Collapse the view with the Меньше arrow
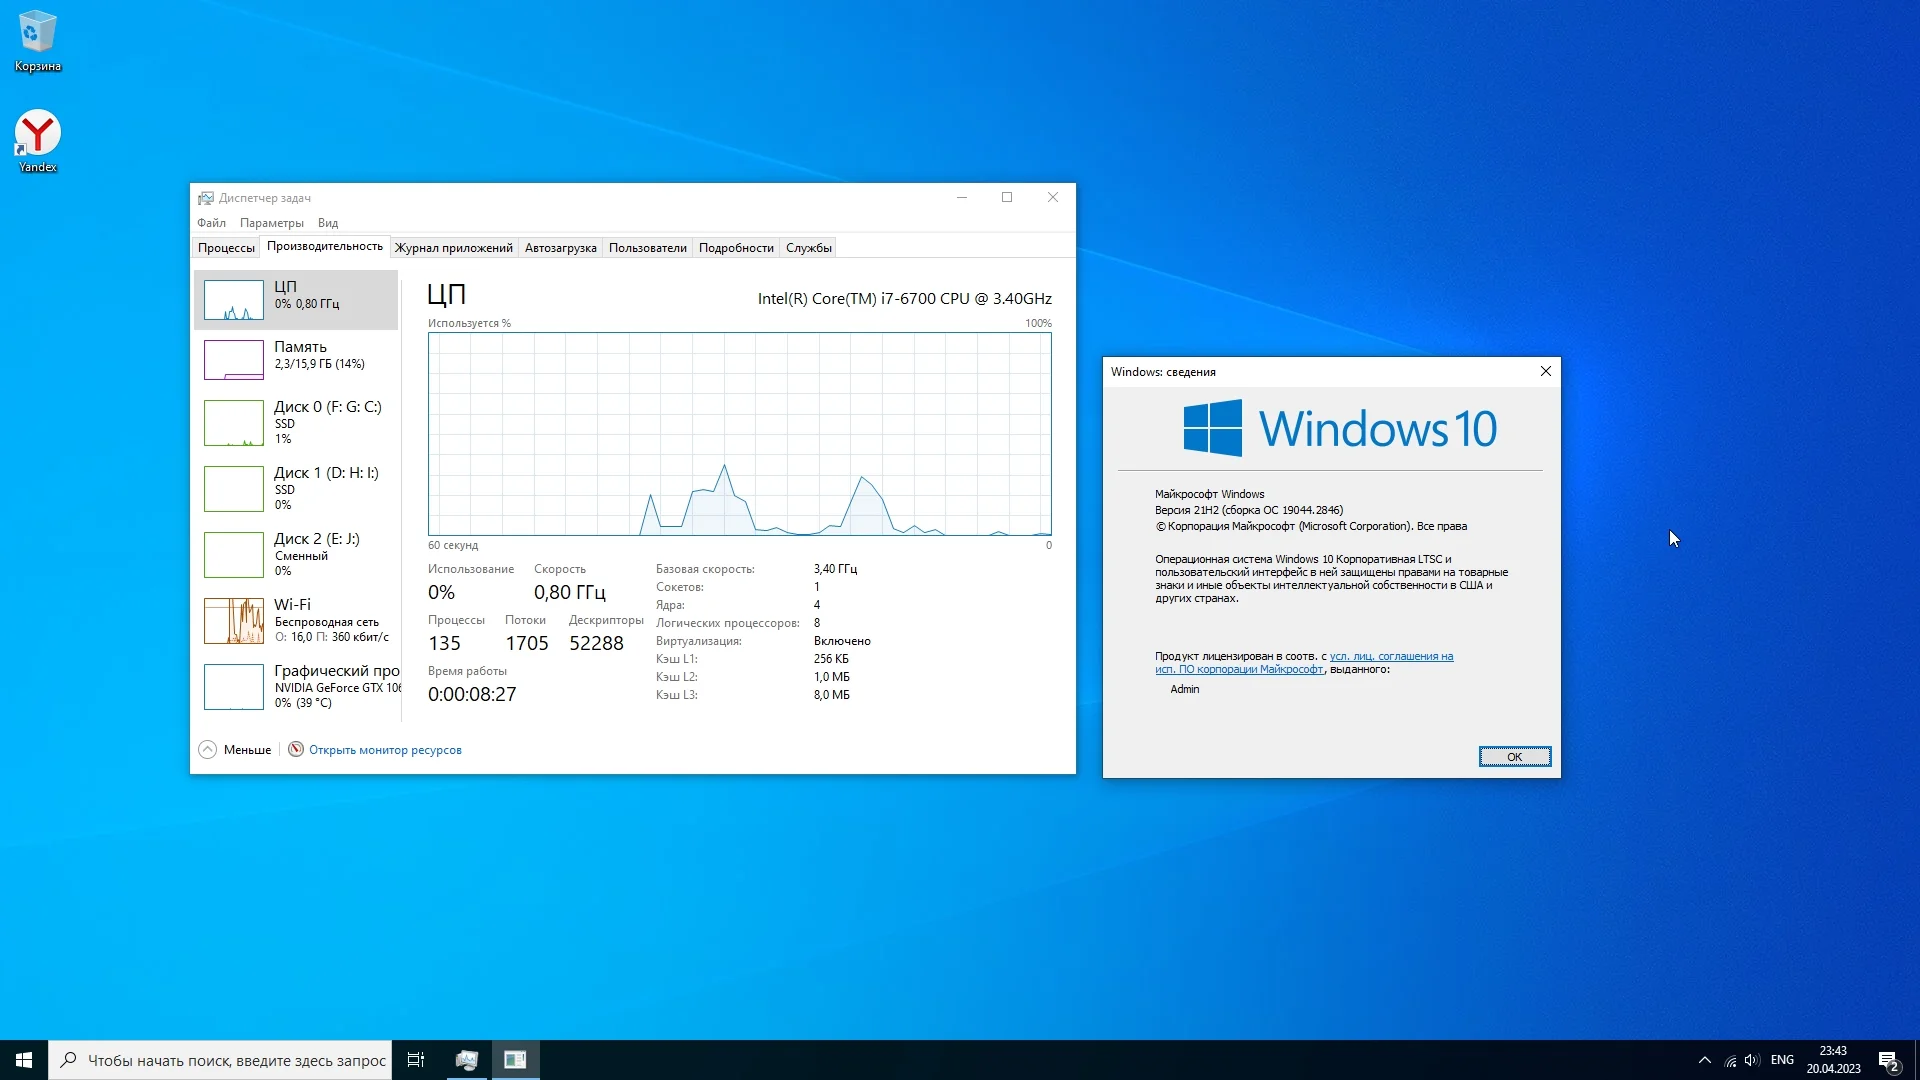Viewport: 1920px width, 1080px height. point(208,749)
